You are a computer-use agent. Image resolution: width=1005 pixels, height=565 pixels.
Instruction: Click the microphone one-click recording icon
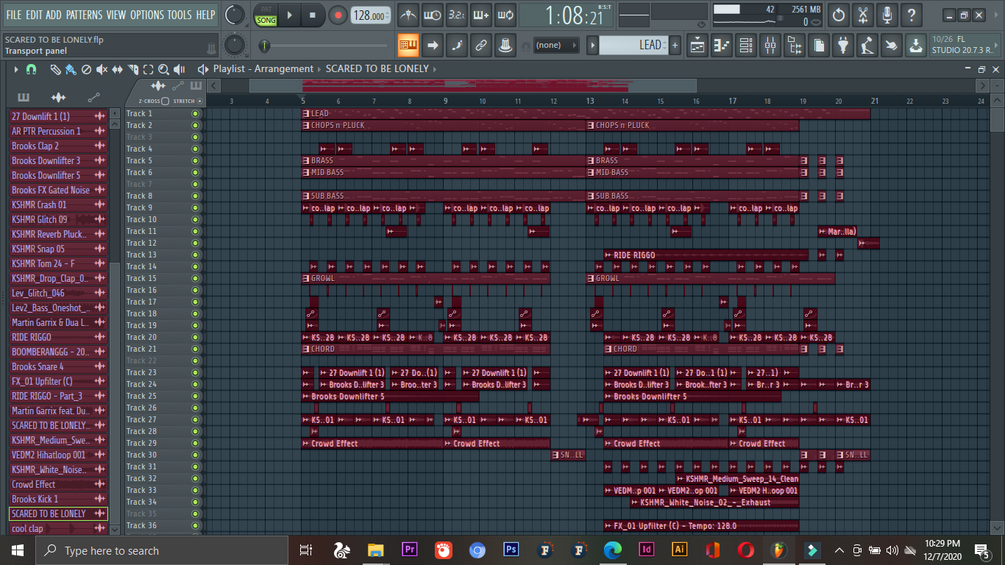(887, 15)
